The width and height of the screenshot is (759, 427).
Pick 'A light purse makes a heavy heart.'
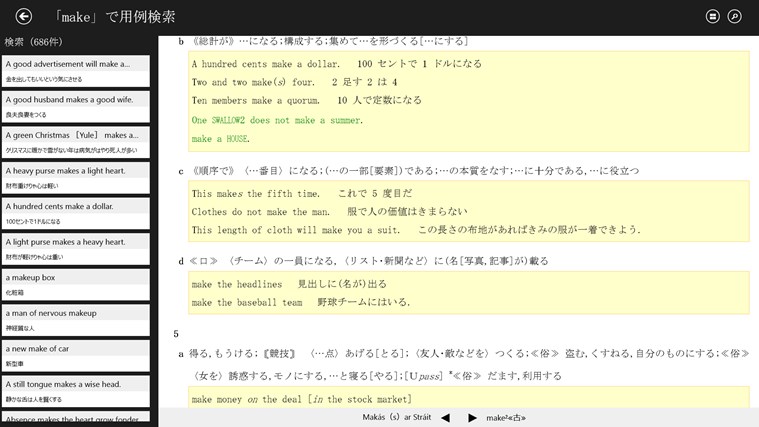(x=77, y=248)
